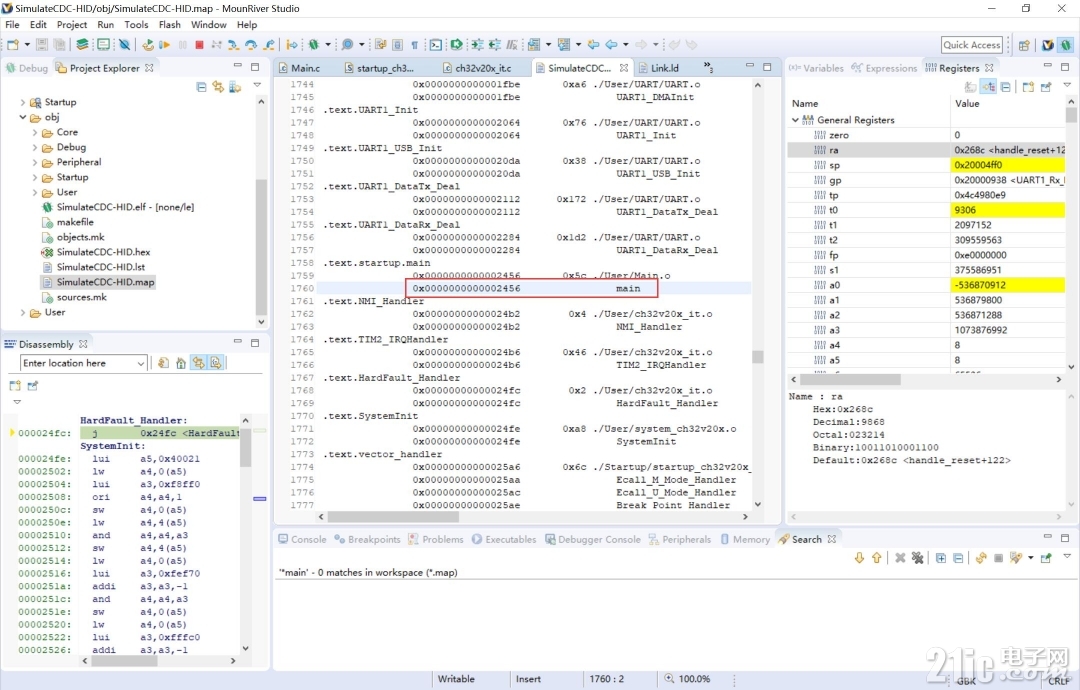The height and width of the screenshot is (690, 1080).
Task: Open the Project menu
Action: [72, 25]
